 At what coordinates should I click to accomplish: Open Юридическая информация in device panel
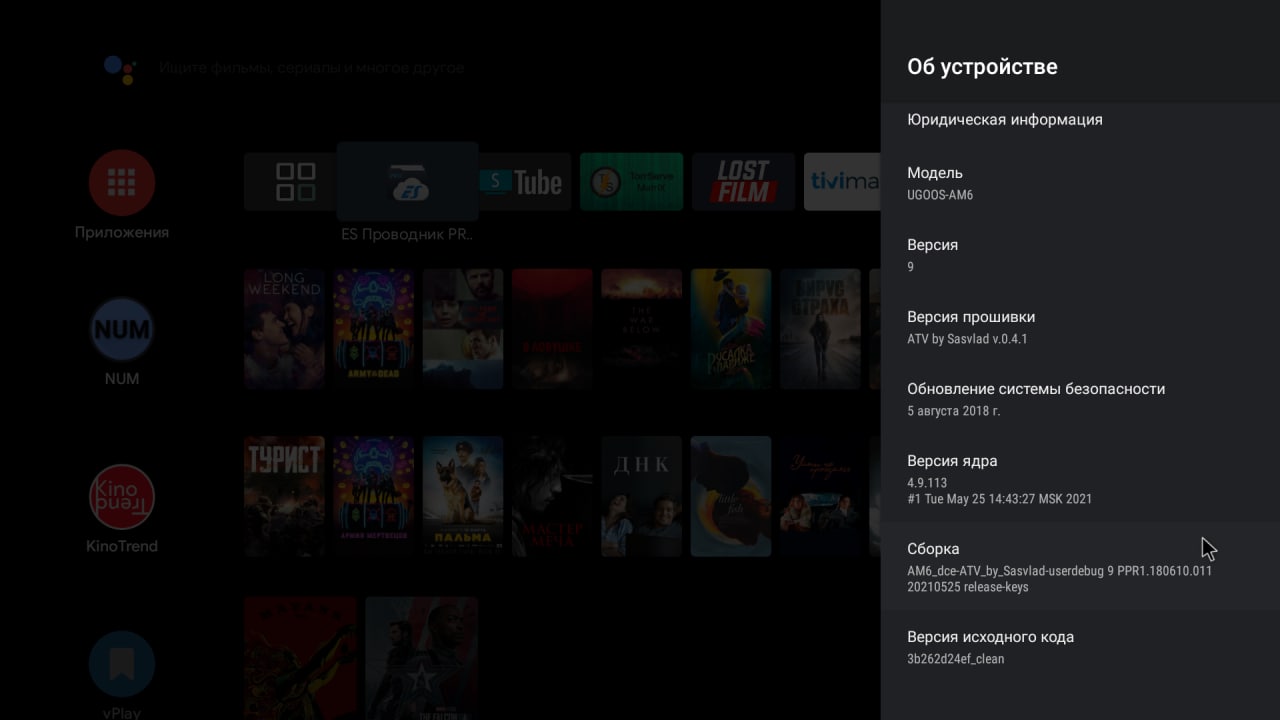pos(1080,119)
